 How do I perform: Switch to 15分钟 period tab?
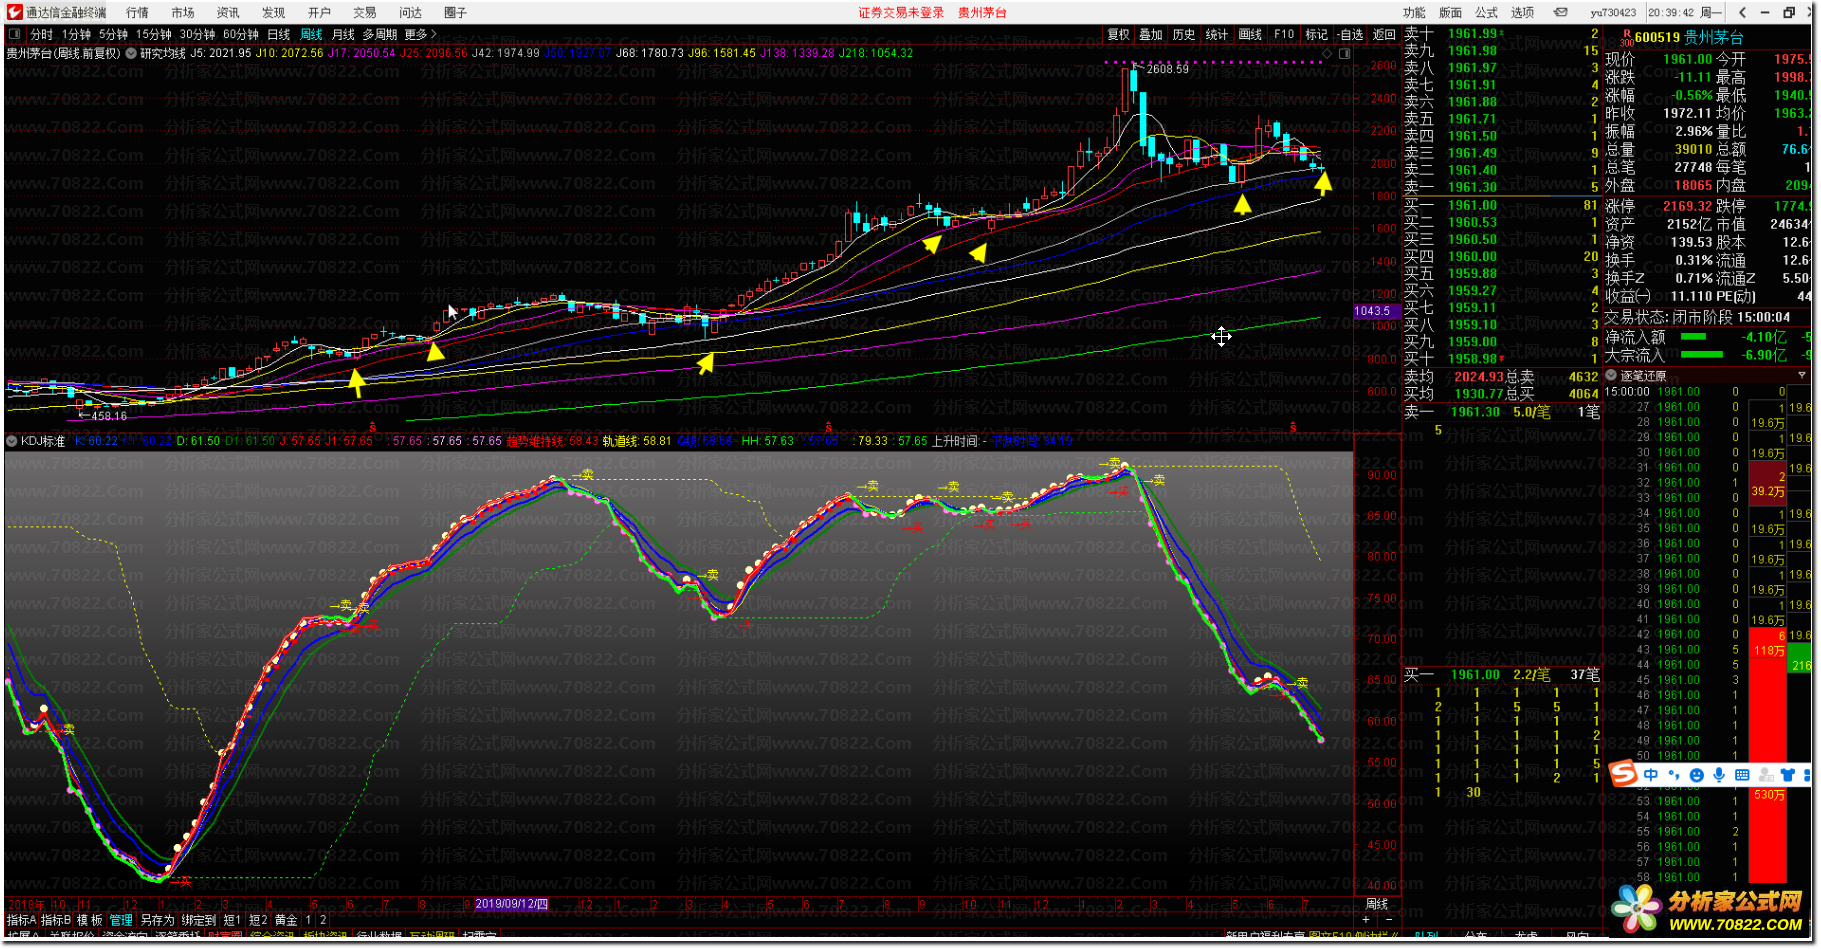point(153,34)
